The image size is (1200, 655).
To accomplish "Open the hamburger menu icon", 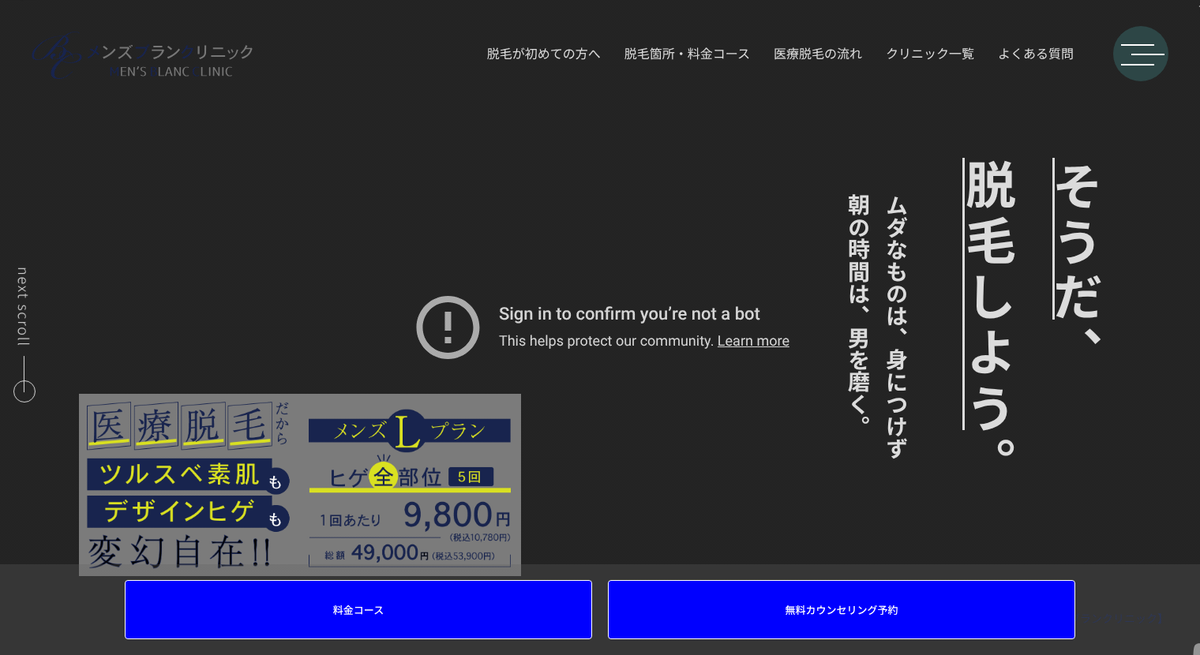I will tap(1140, 54).
